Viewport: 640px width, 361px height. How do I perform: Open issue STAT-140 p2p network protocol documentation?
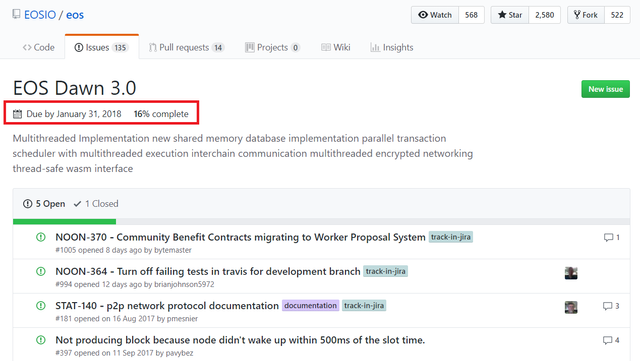pyautogui.click(x=167, y=306)
